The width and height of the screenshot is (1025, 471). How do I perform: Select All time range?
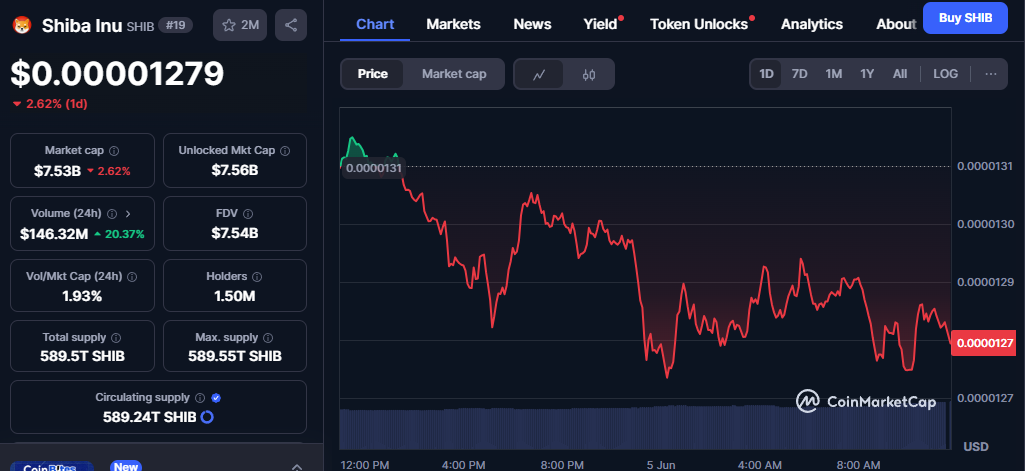pos(900,74)
